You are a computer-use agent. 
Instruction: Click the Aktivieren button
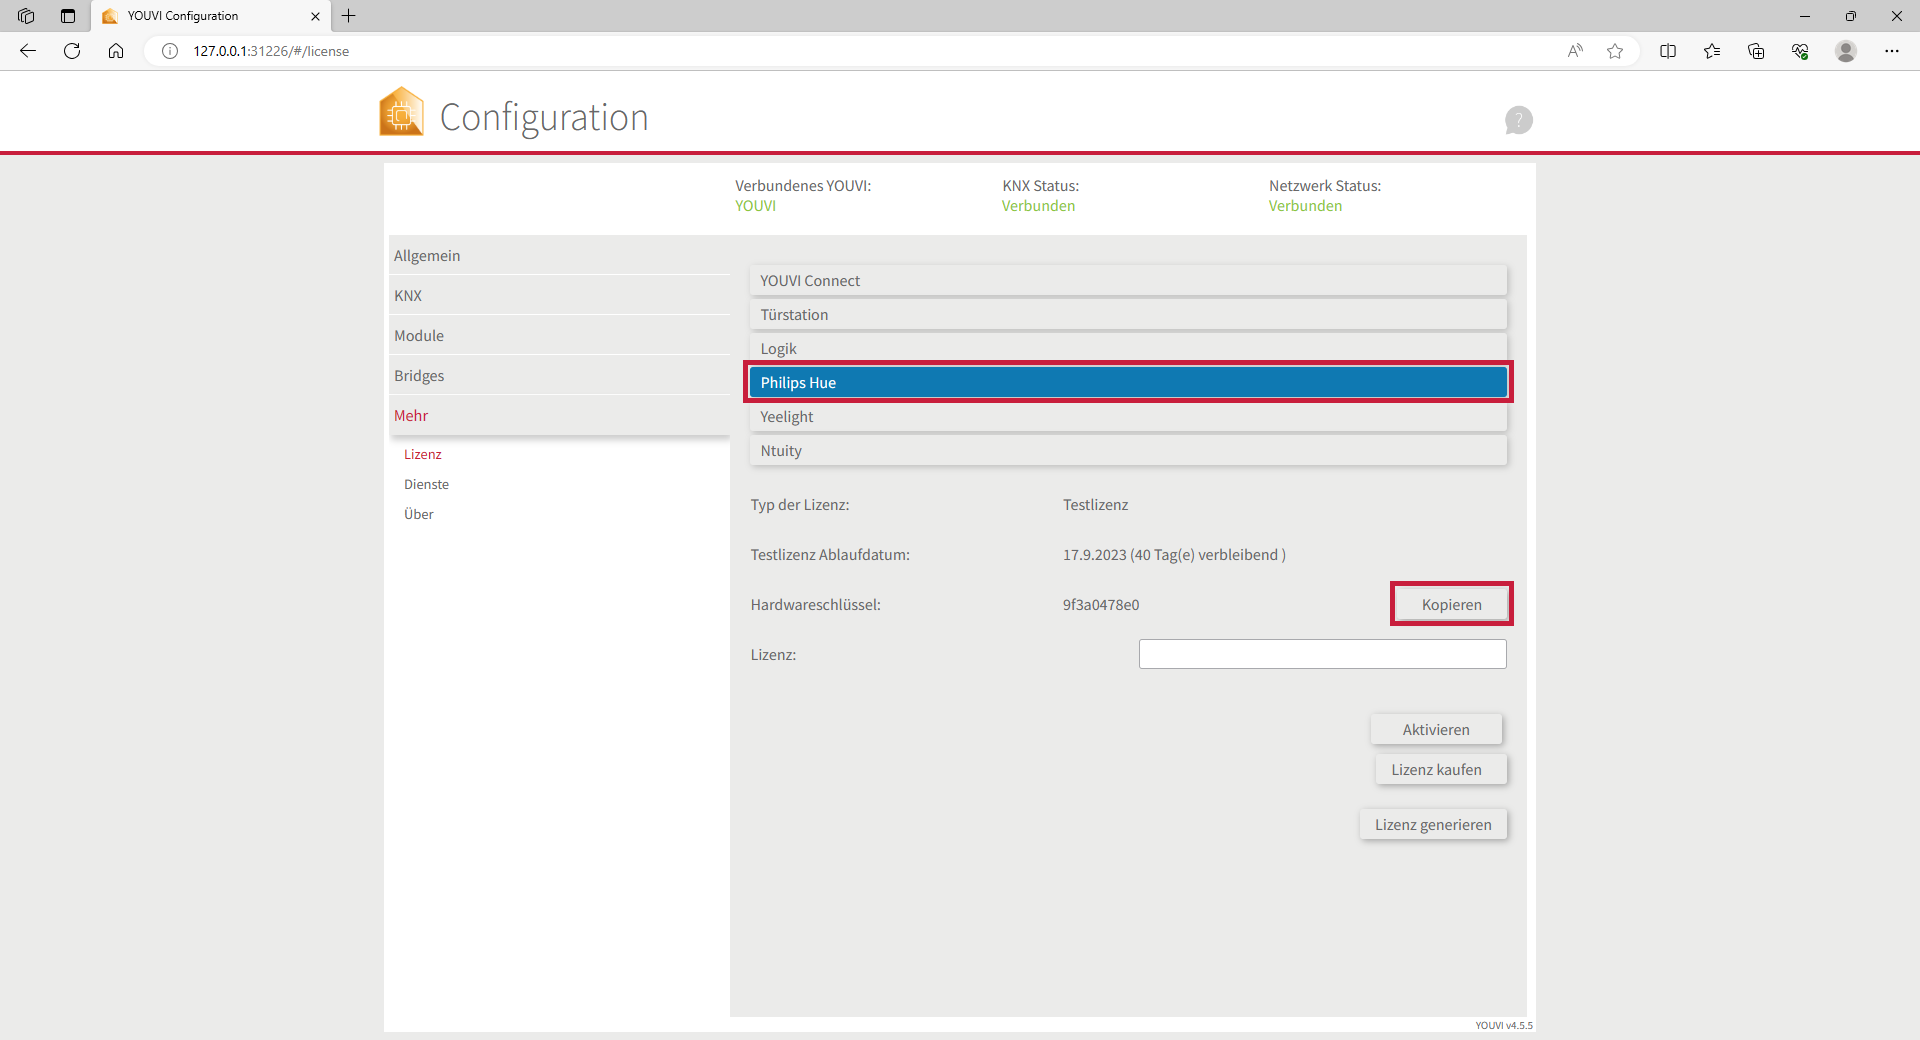[x=1436, y=729]
